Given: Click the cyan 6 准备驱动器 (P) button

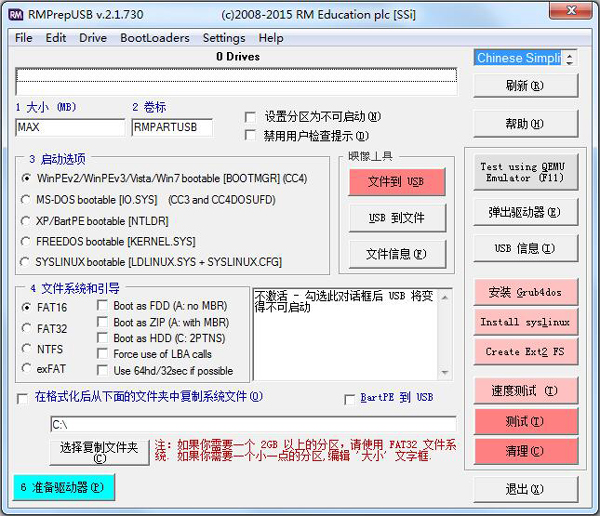Looking at the screenshot, I should pyautogui.click(x=64, y=487).
